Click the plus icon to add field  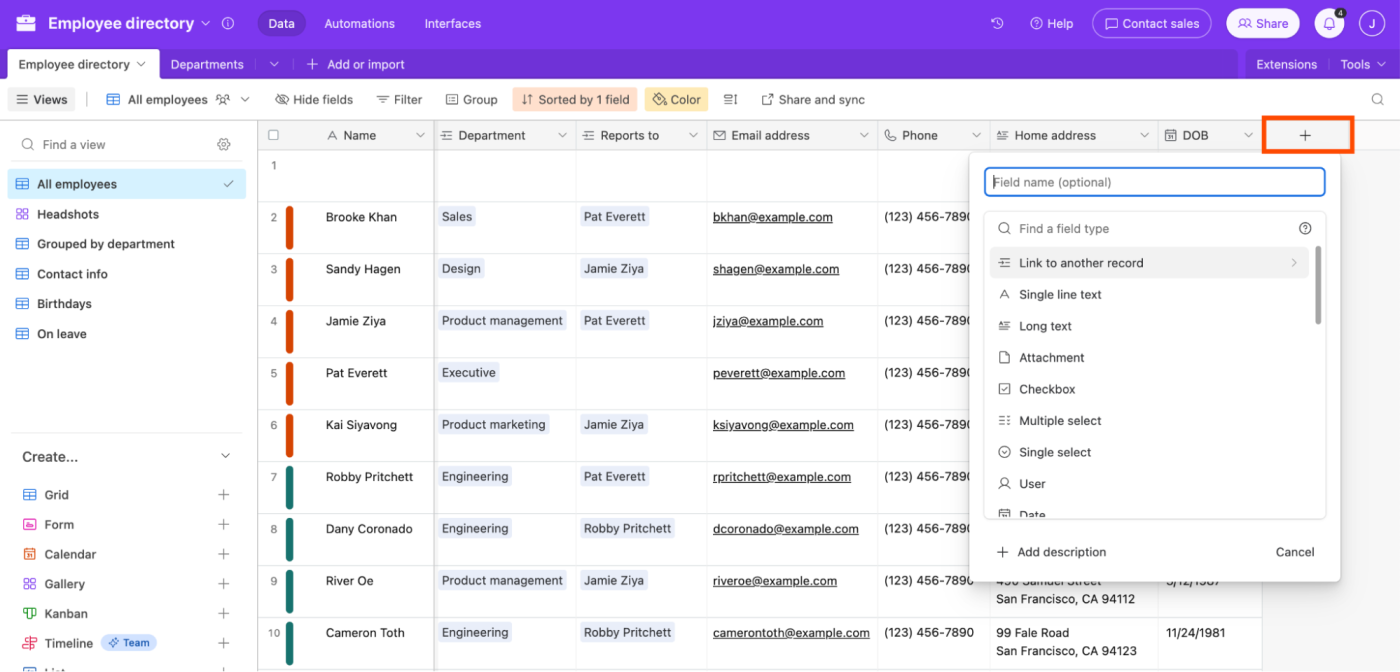coord(1305,135)
